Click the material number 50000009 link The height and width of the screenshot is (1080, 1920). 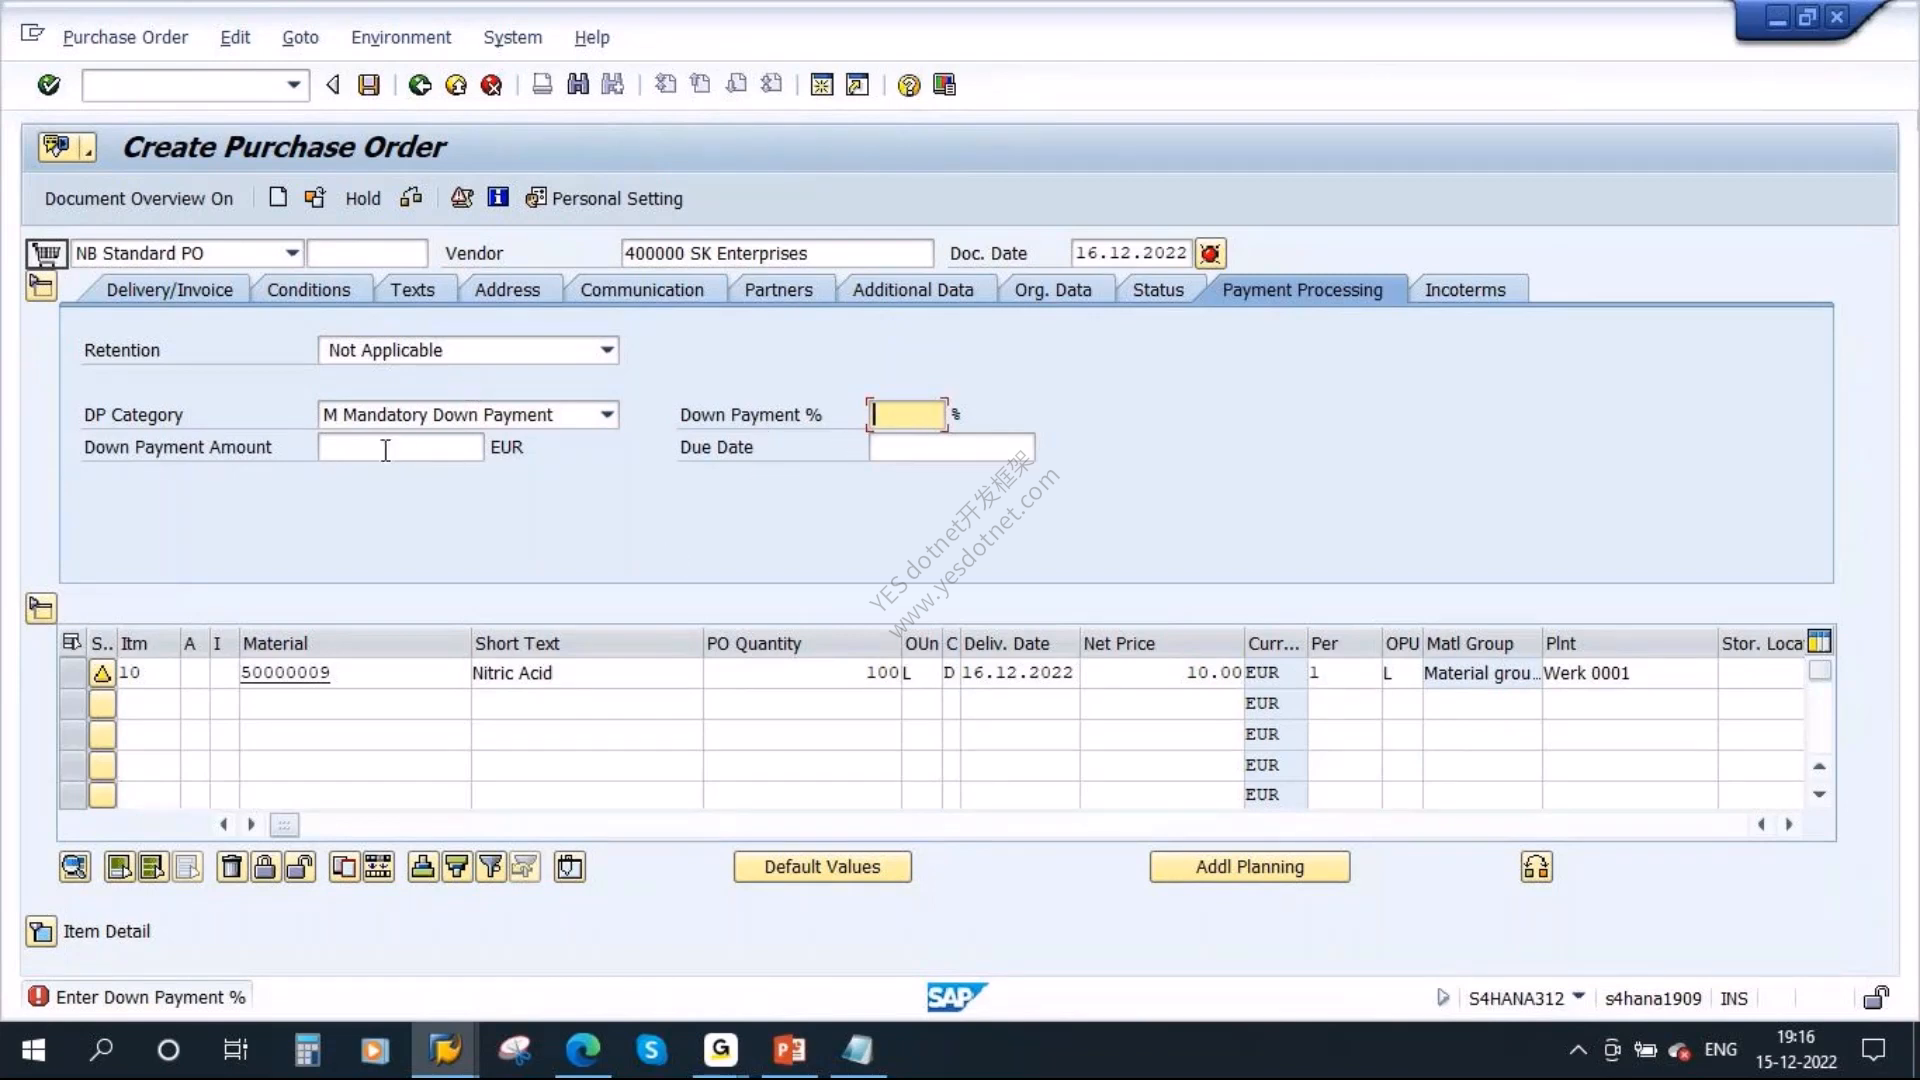coord(285,673)
